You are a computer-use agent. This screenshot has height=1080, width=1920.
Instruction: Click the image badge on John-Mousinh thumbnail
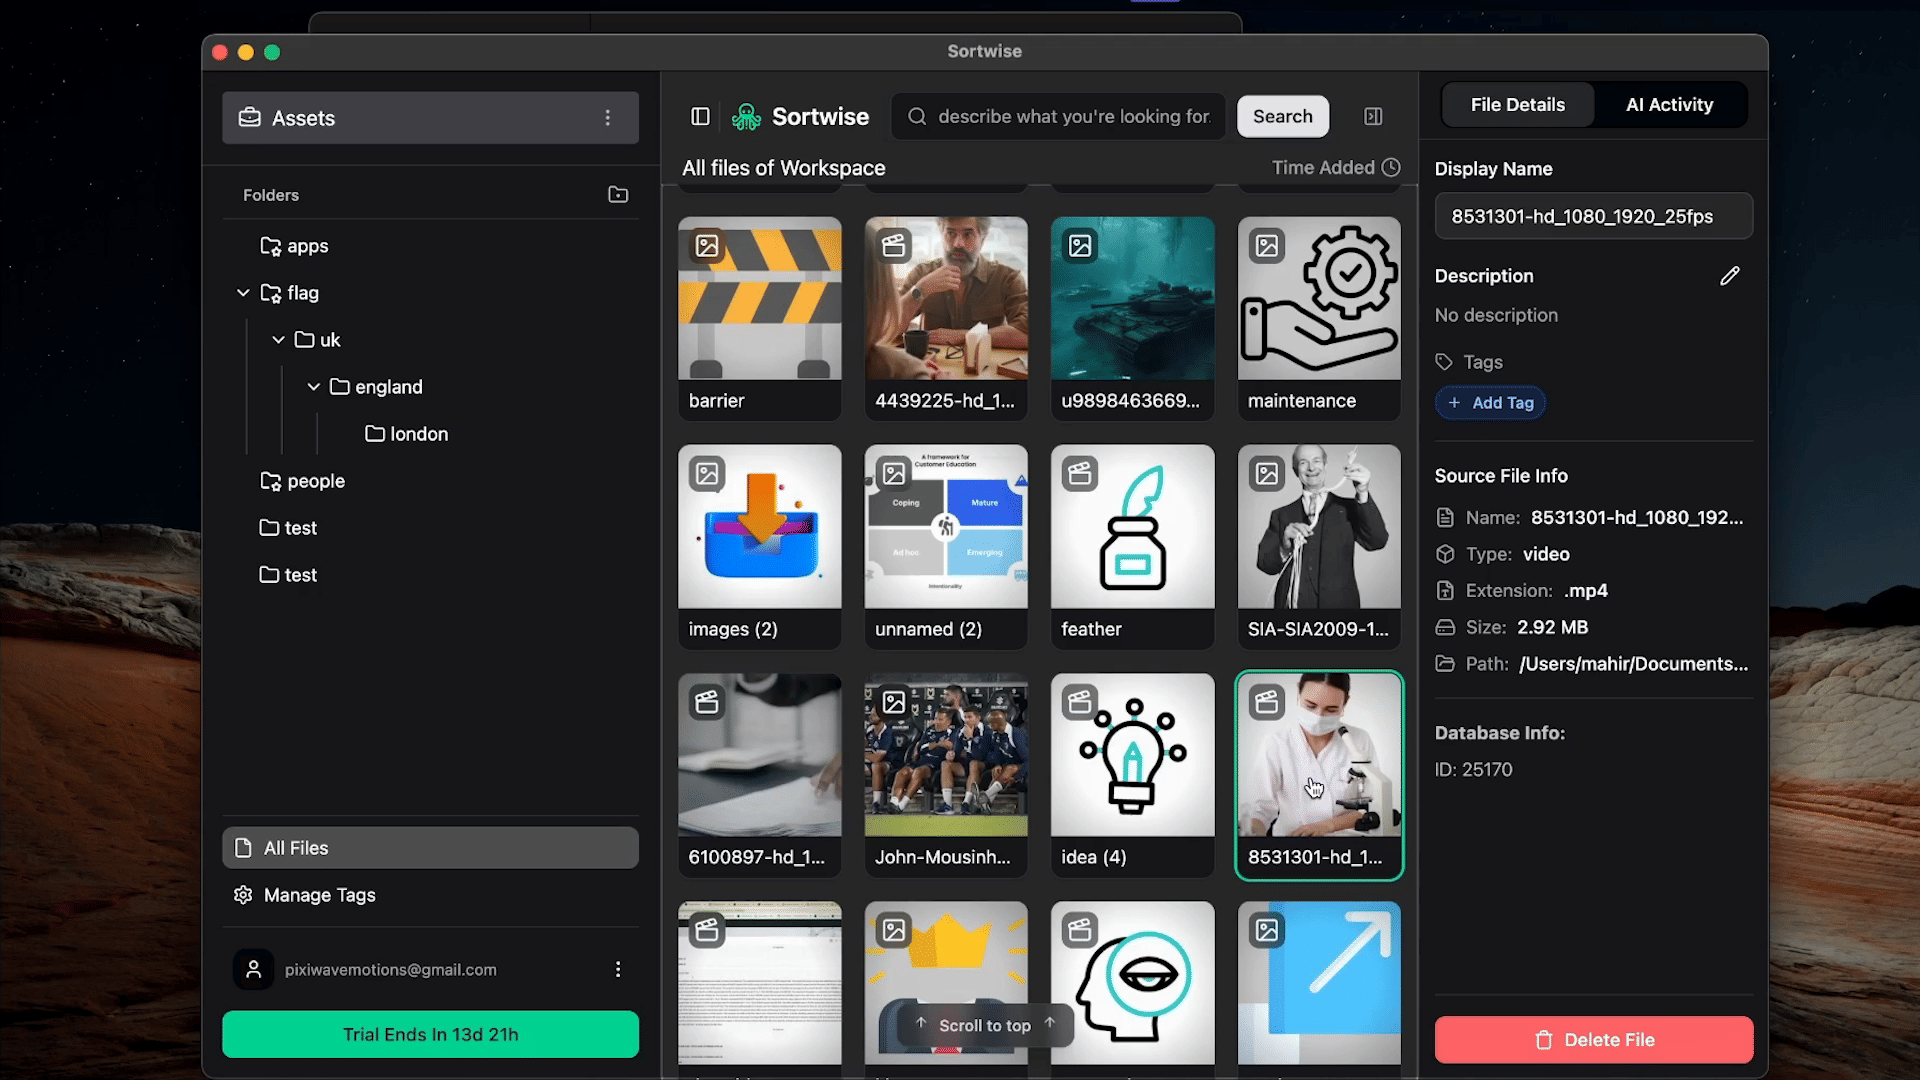click(894, 702)
